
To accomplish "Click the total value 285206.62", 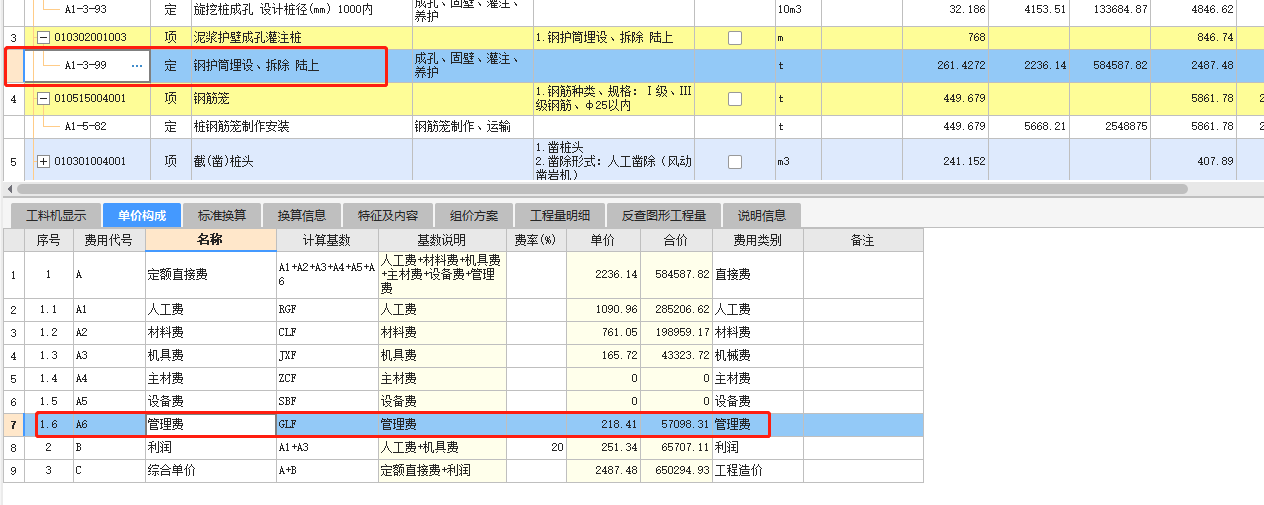I will (676, 310).
